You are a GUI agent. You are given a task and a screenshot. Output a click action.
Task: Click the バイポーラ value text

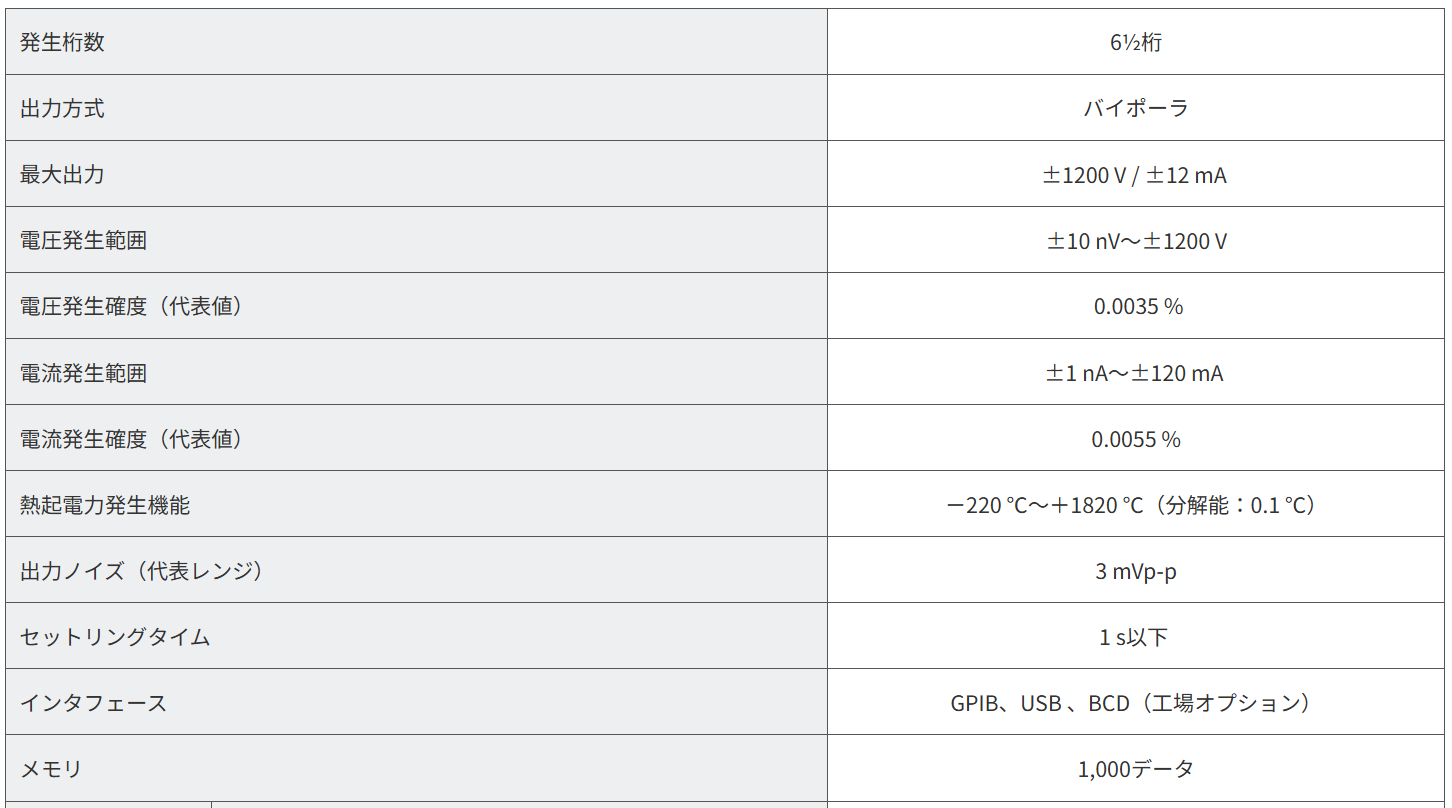[1136, 109]
